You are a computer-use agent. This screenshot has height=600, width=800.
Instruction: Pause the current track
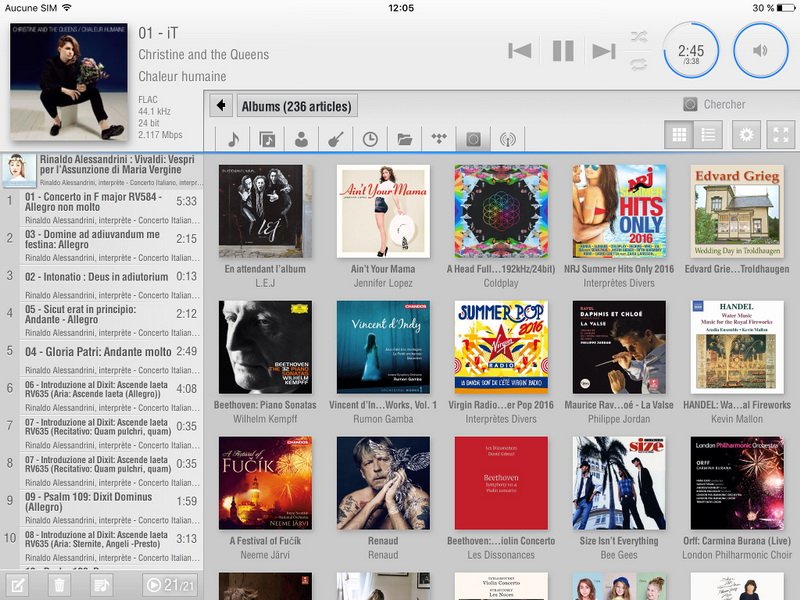click(563, 51)
